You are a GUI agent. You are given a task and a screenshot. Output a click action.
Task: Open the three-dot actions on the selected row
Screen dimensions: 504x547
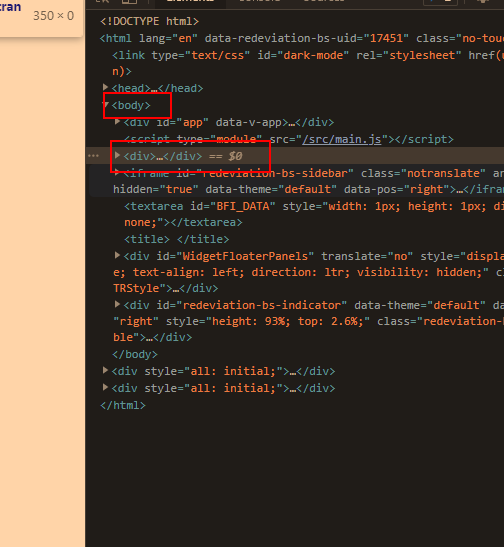[93, 156]
